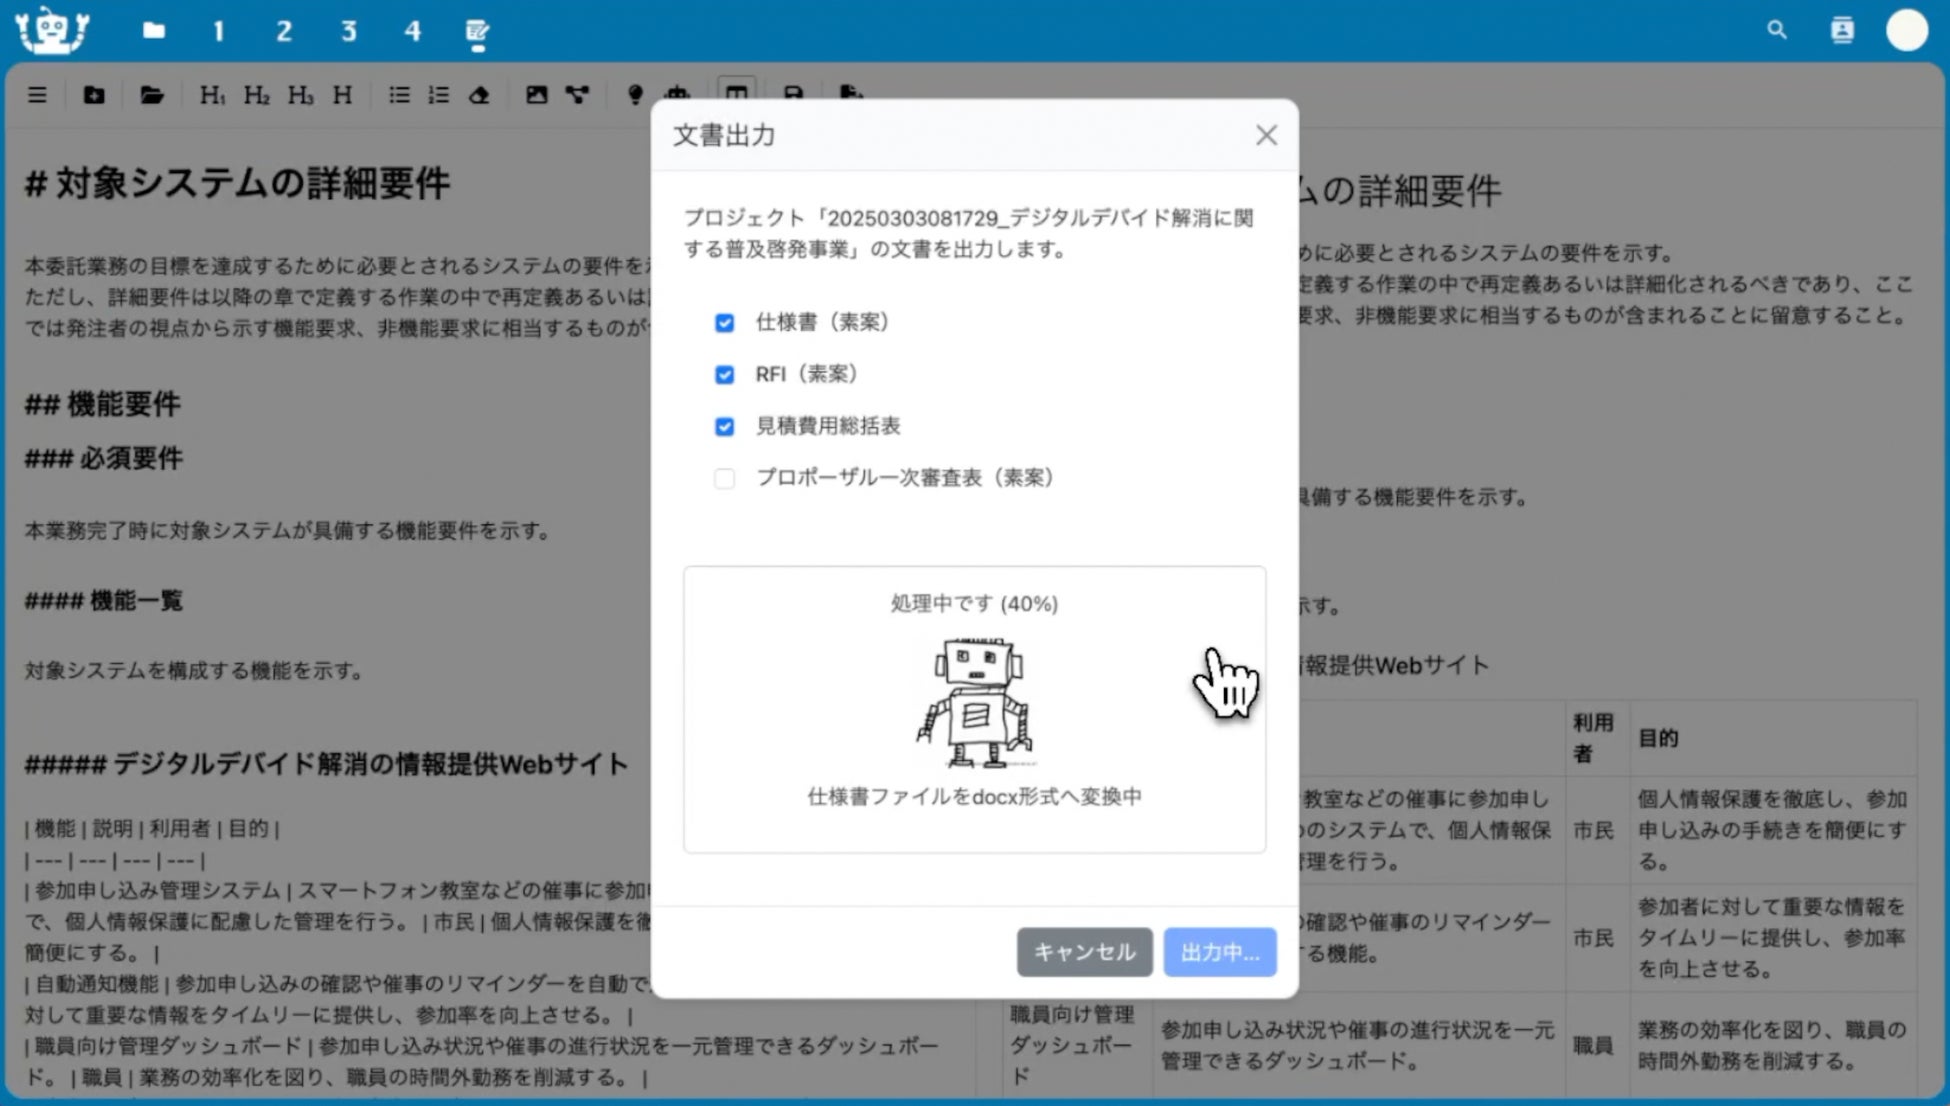Click the eraser icon in toolbar
The height and width of the screenshot is (1106, 1950).
[480, 95]
